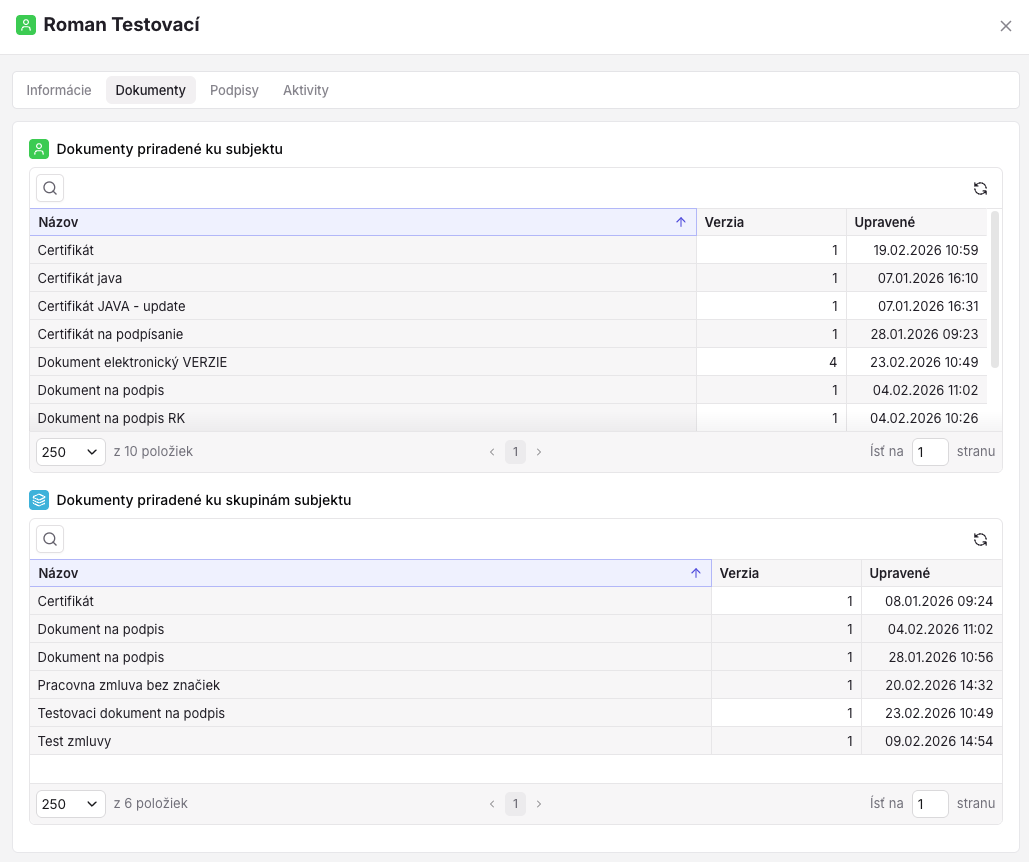
Task: Select the Dokumenty tab
Action: point(150,90)
